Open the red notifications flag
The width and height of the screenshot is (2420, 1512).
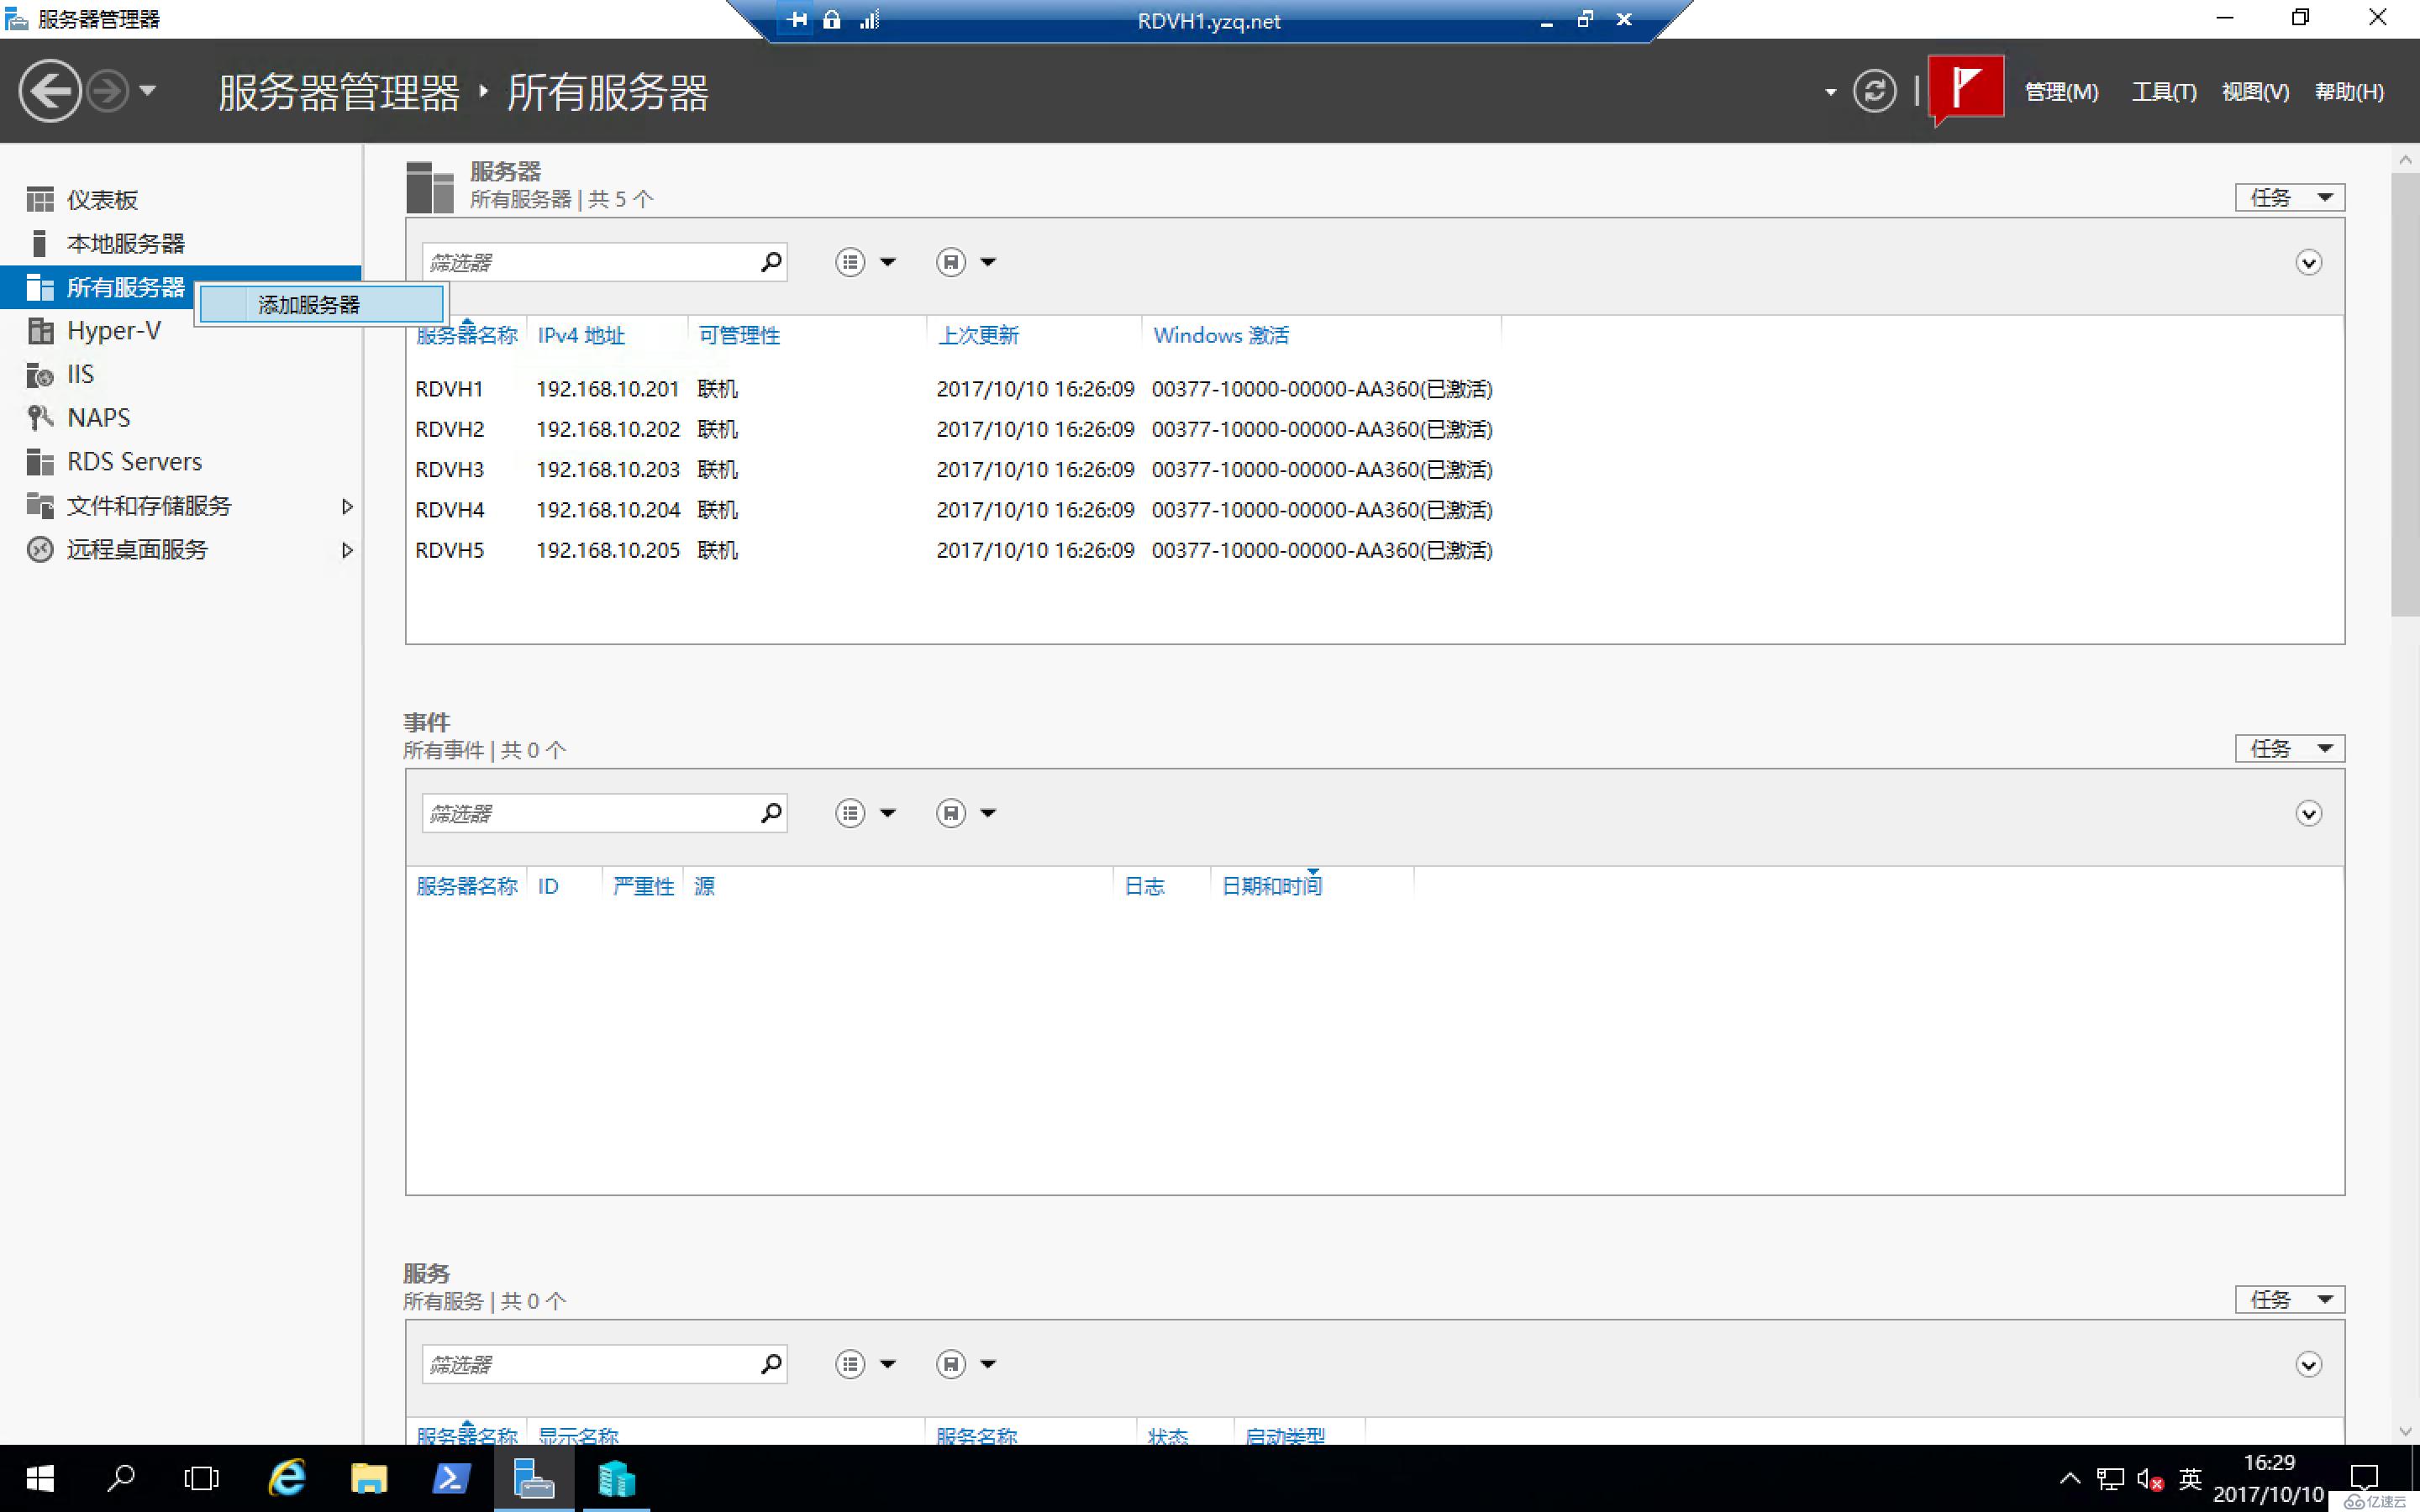pyautogui.click(x=1965, y=89)
